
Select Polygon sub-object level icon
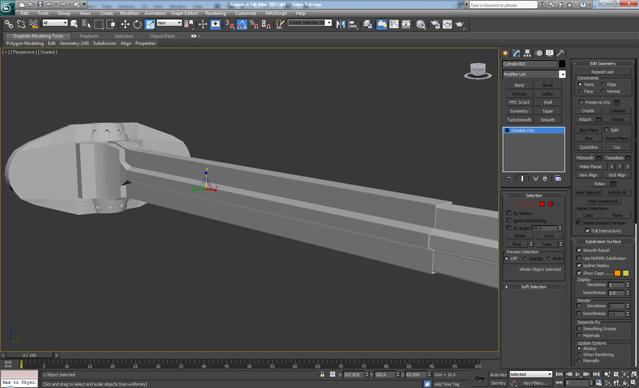(542, 204)
